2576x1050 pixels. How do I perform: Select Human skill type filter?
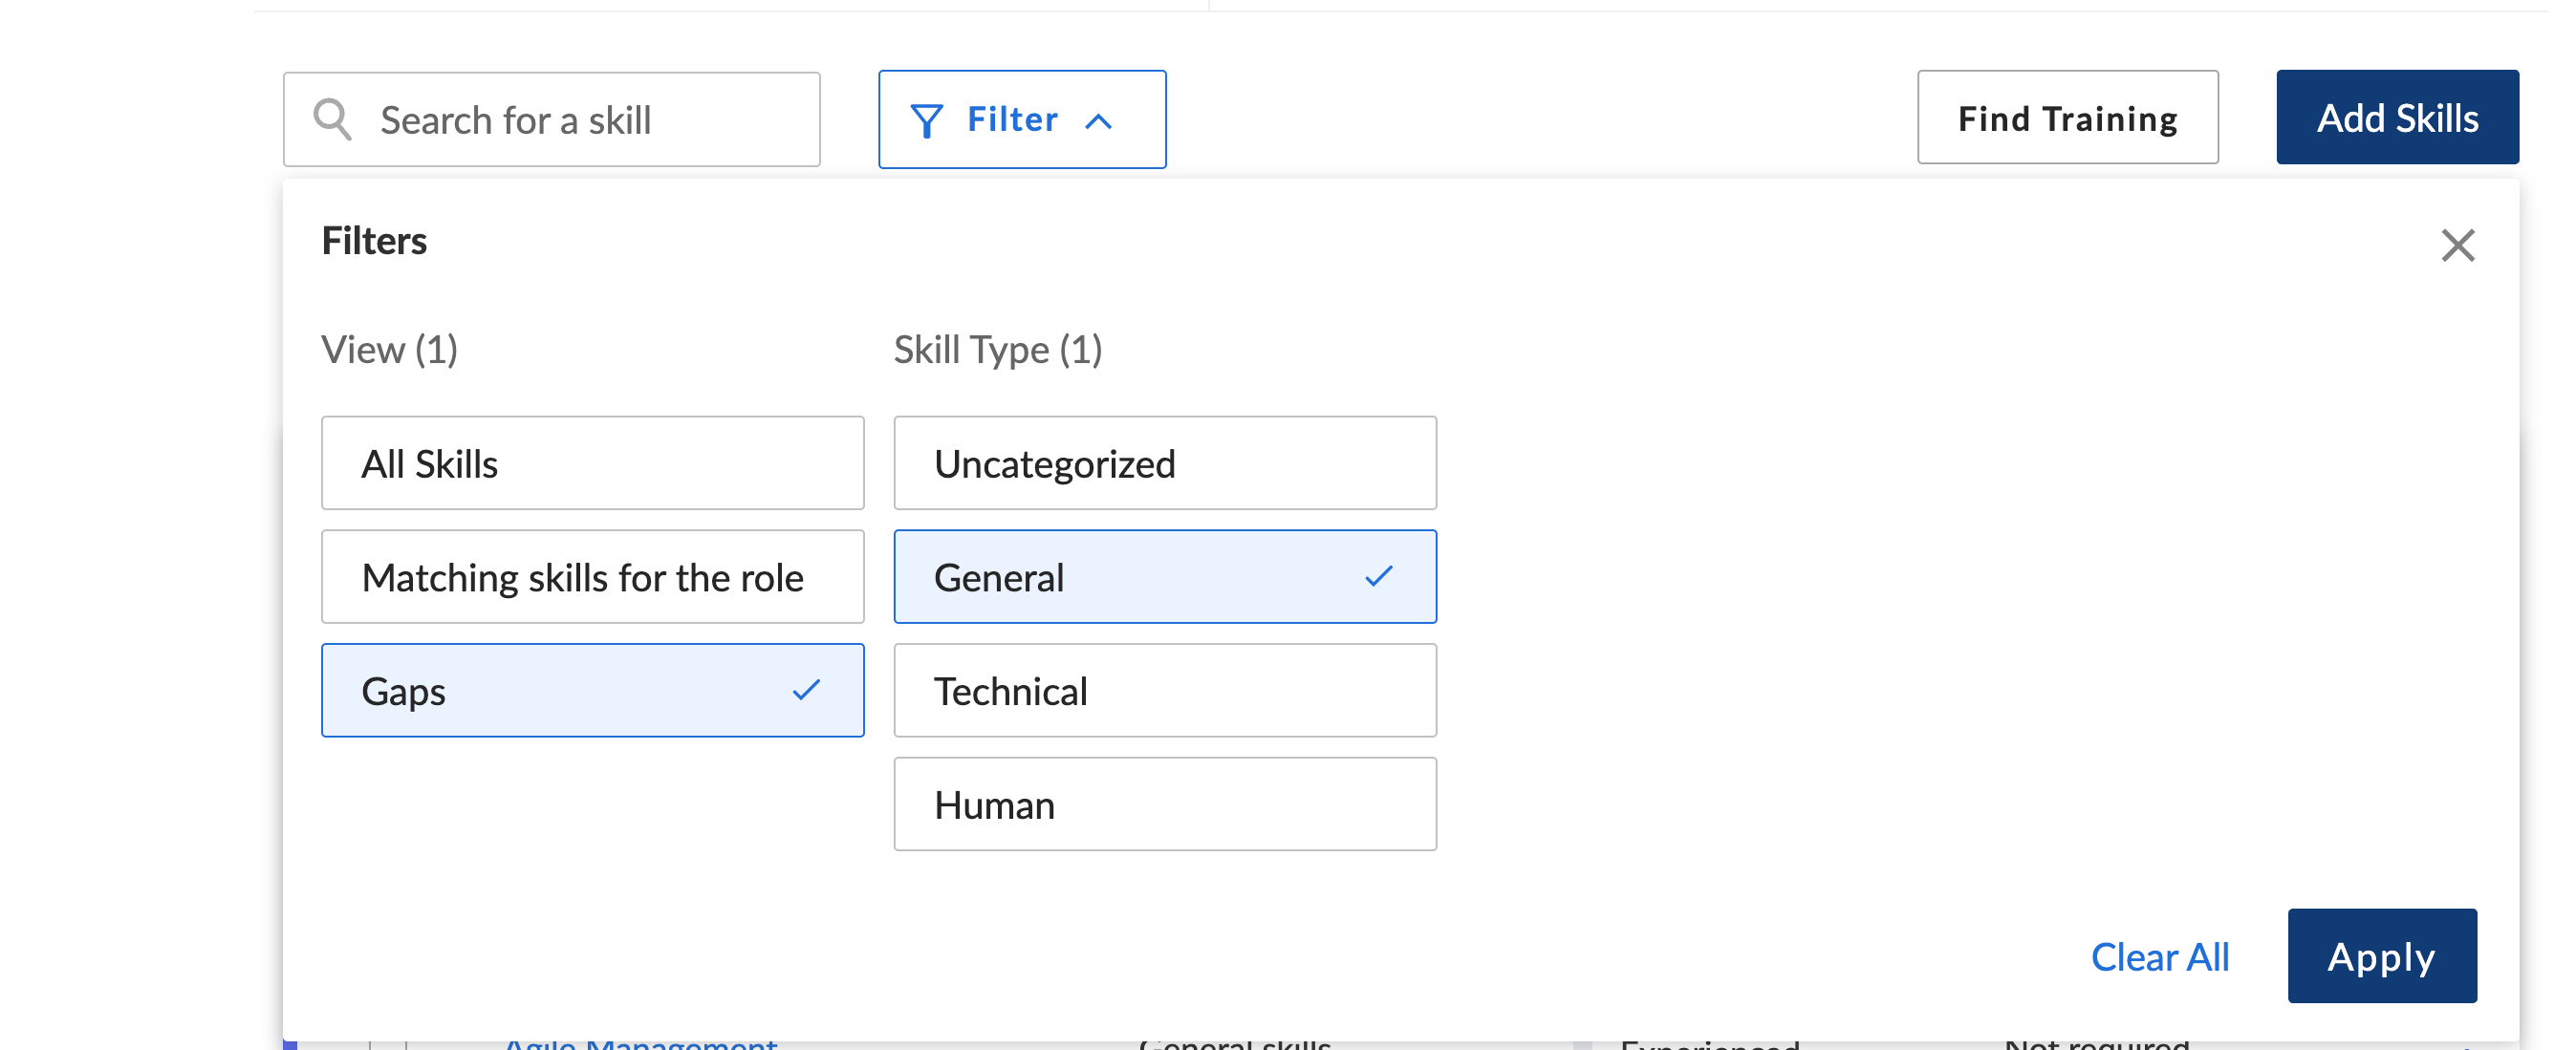tap(1166, 804)
